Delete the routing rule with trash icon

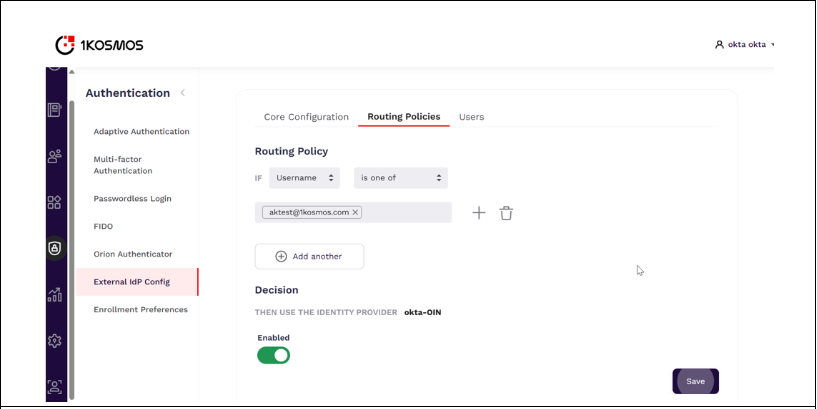[506, 213]
